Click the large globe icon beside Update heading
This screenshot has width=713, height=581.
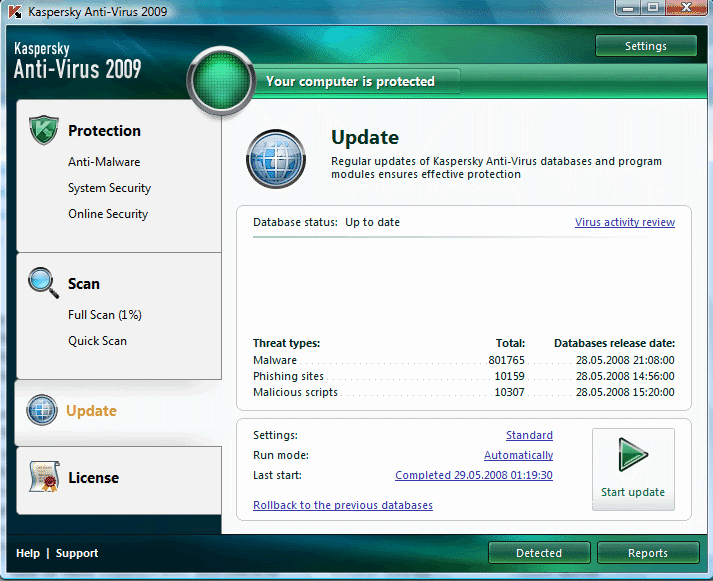tap(276, 159)
